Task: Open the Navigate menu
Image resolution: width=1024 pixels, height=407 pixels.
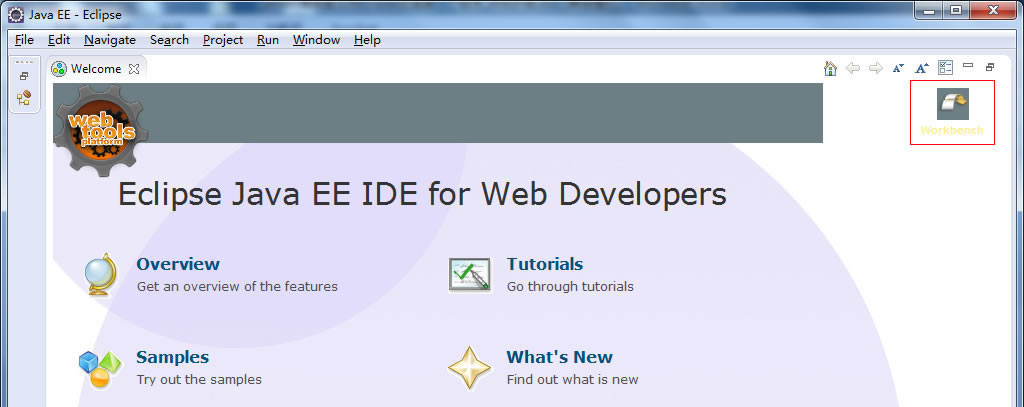Action: (110, 40)
